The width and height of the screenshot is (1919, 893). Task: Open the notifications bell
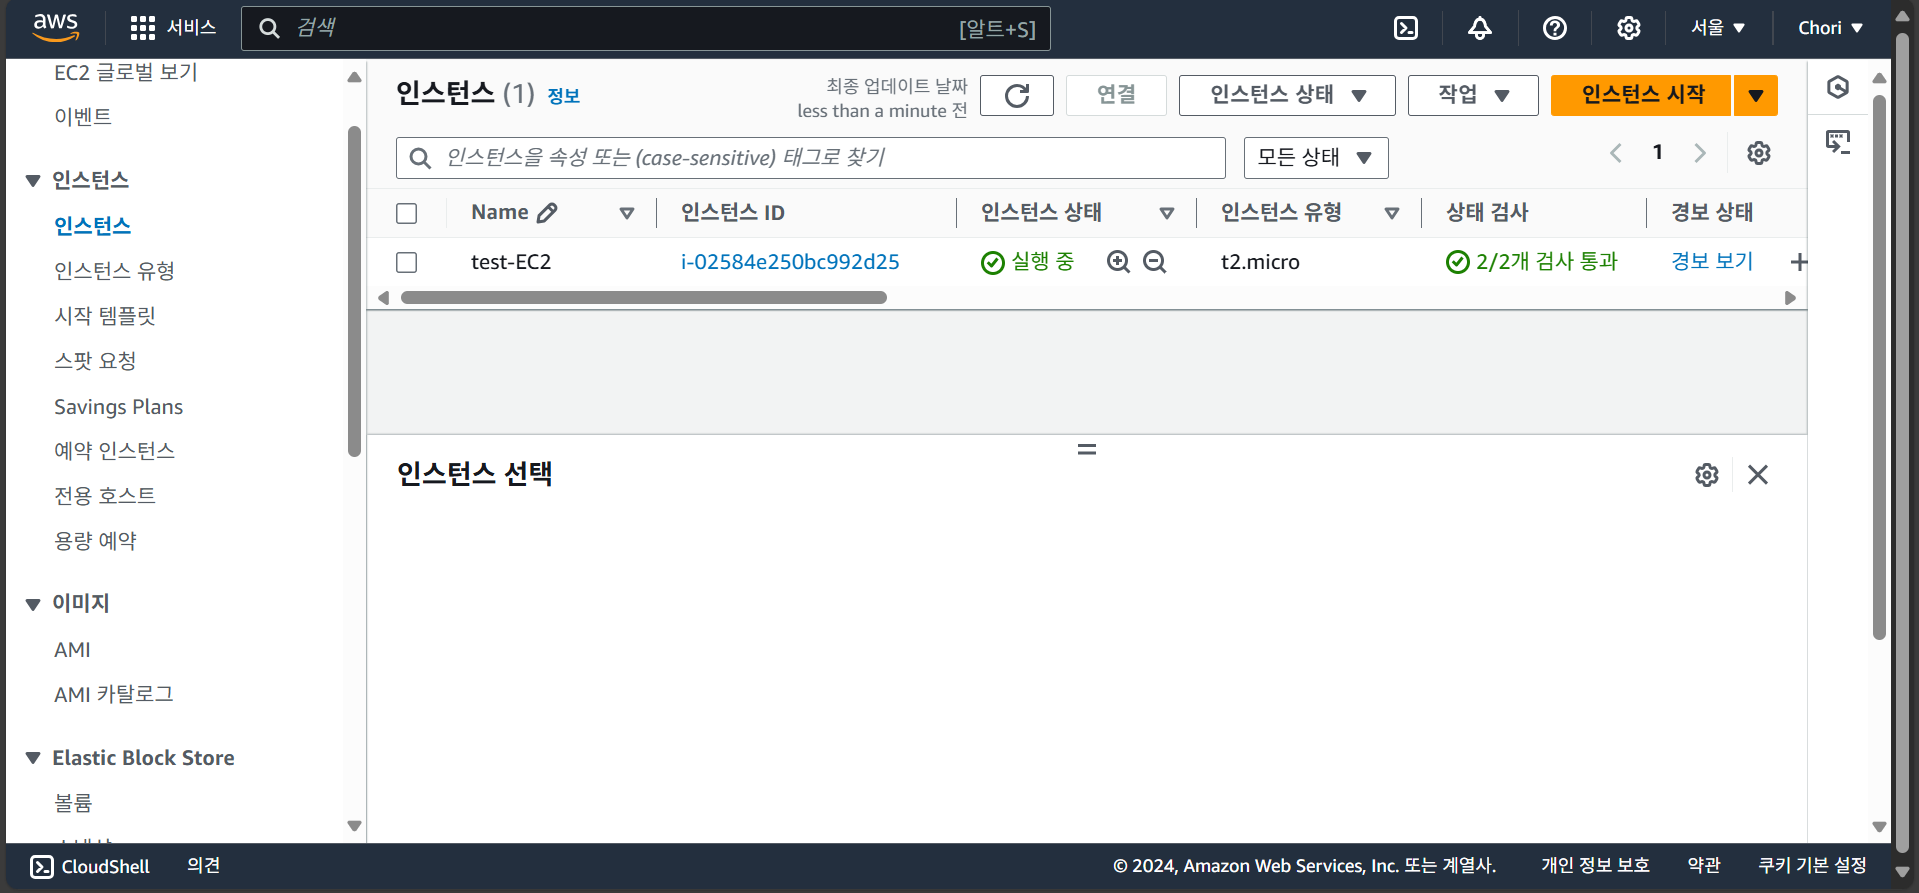click(1480, 28)
